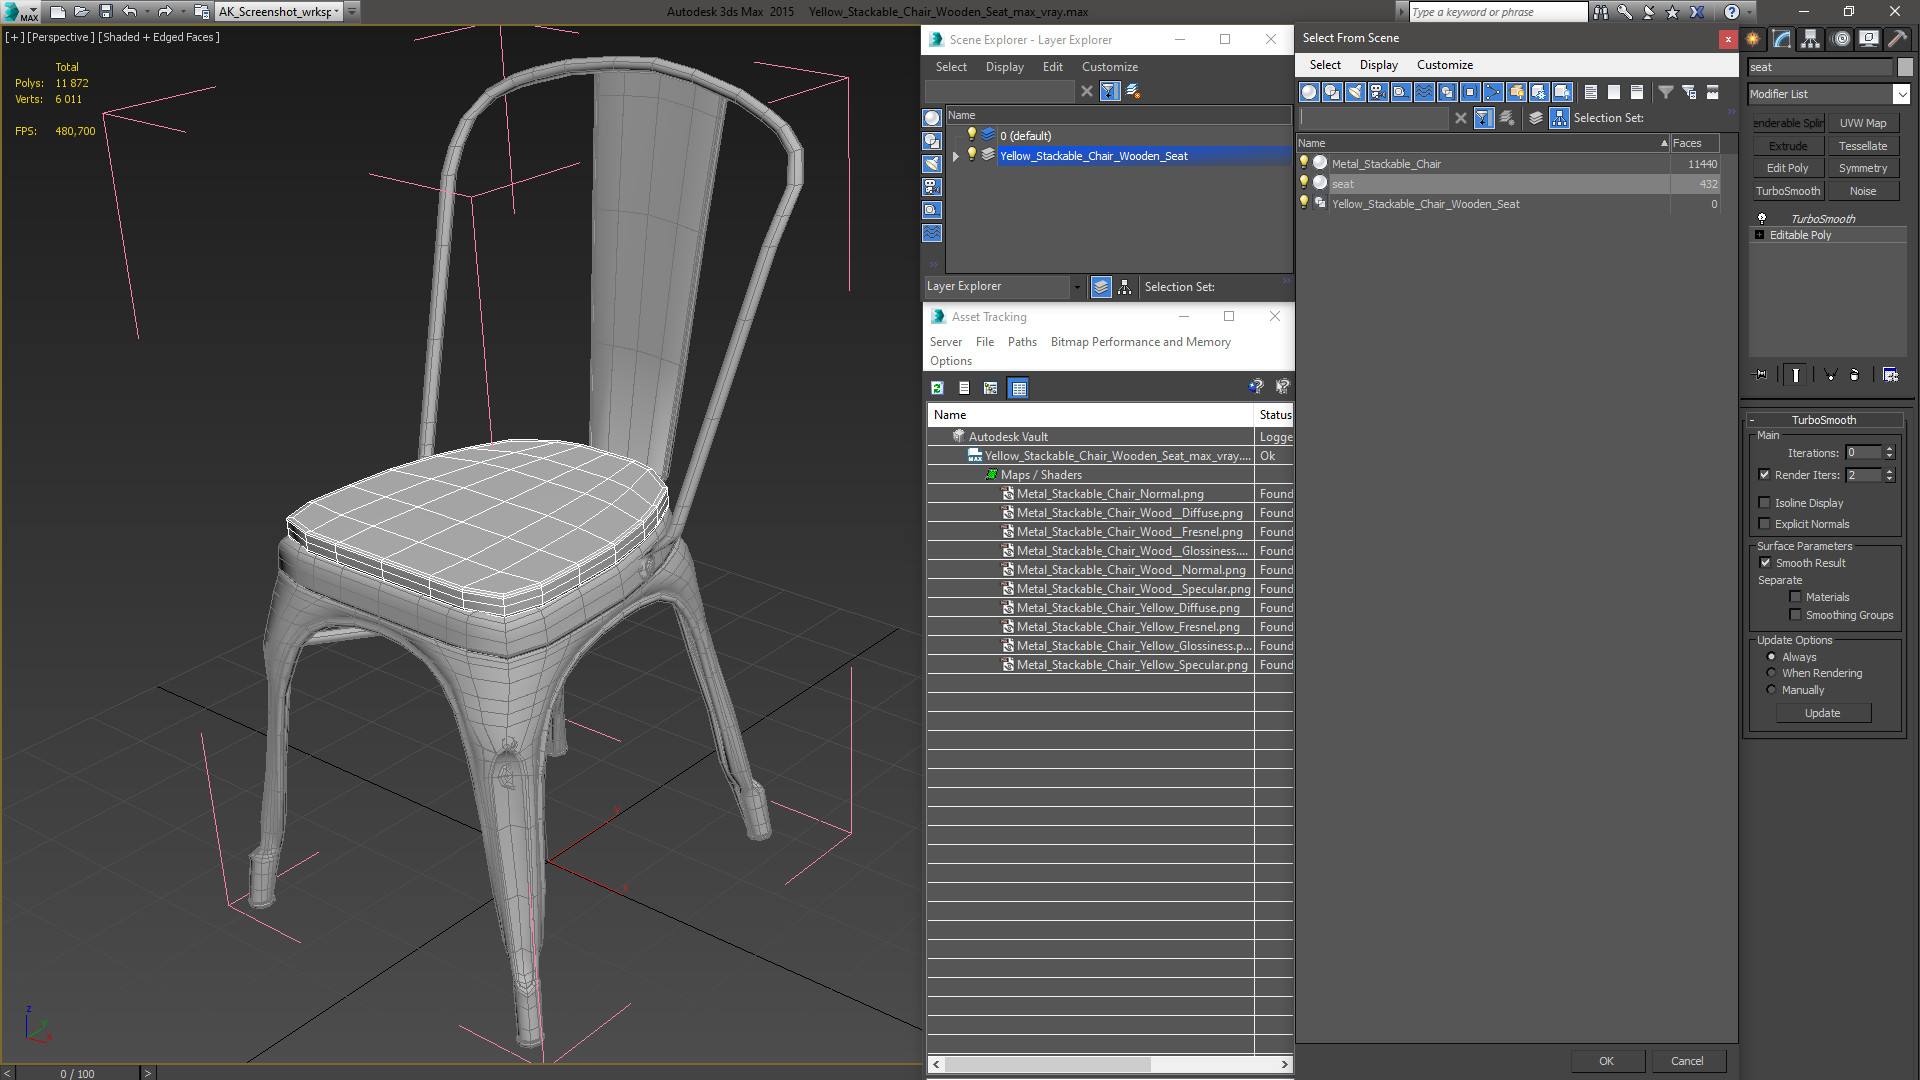This screenshot has height=1080, width=1920.
Task: Click Select All icon in Select From Scene
Action: pyautogui.click(x=1591, y=92)
